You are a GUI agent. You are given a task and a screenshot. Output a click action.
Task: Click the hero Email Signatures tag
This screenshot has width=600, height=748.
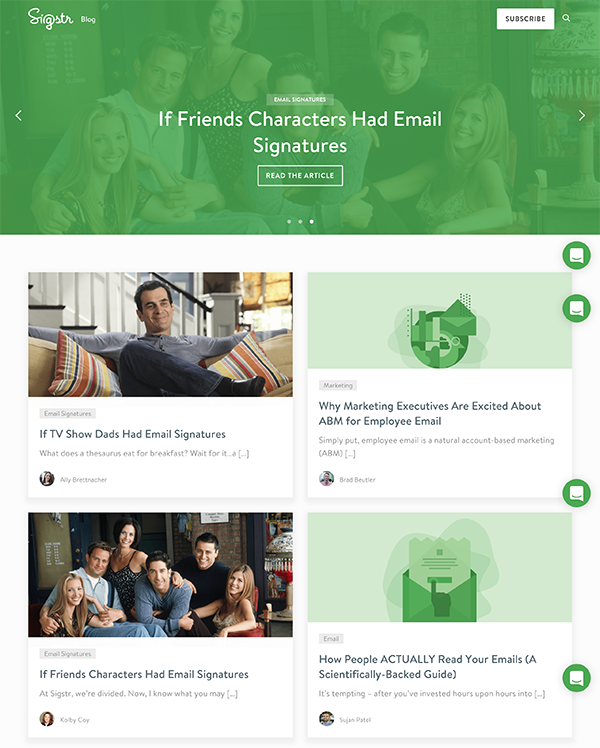[300, 99]
